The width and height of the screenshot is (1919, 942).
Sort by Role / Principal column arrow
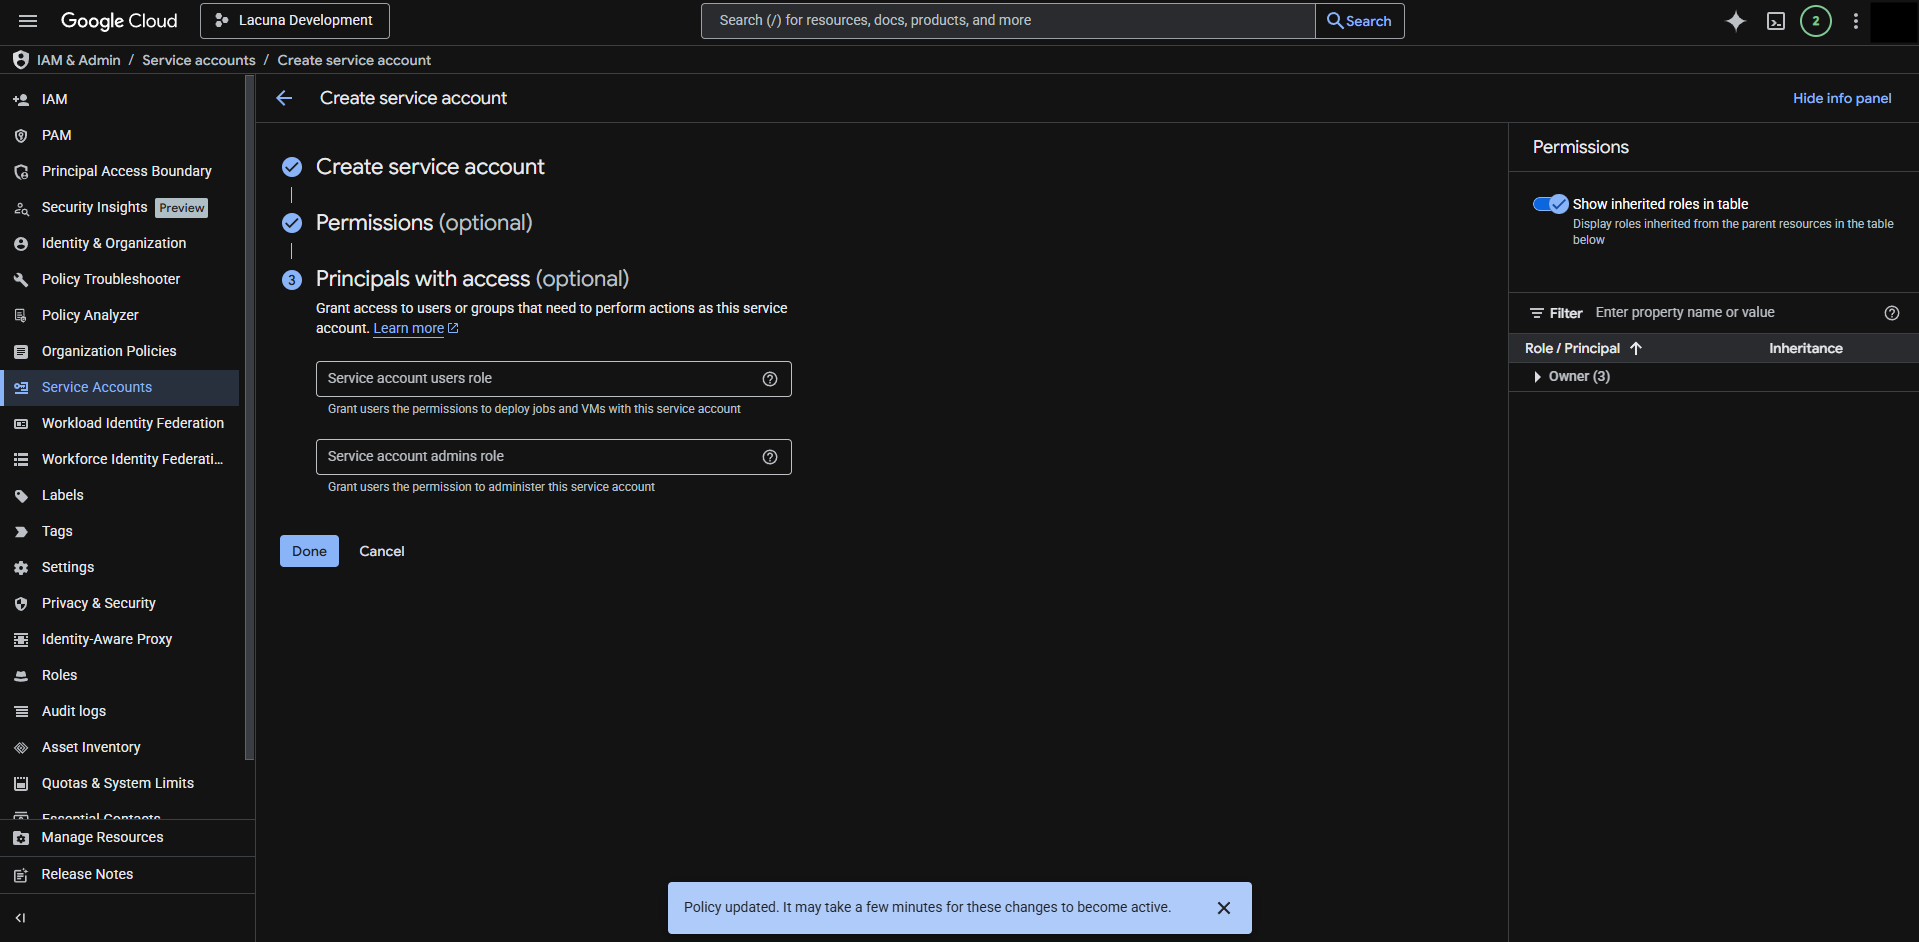[1636, 349]
